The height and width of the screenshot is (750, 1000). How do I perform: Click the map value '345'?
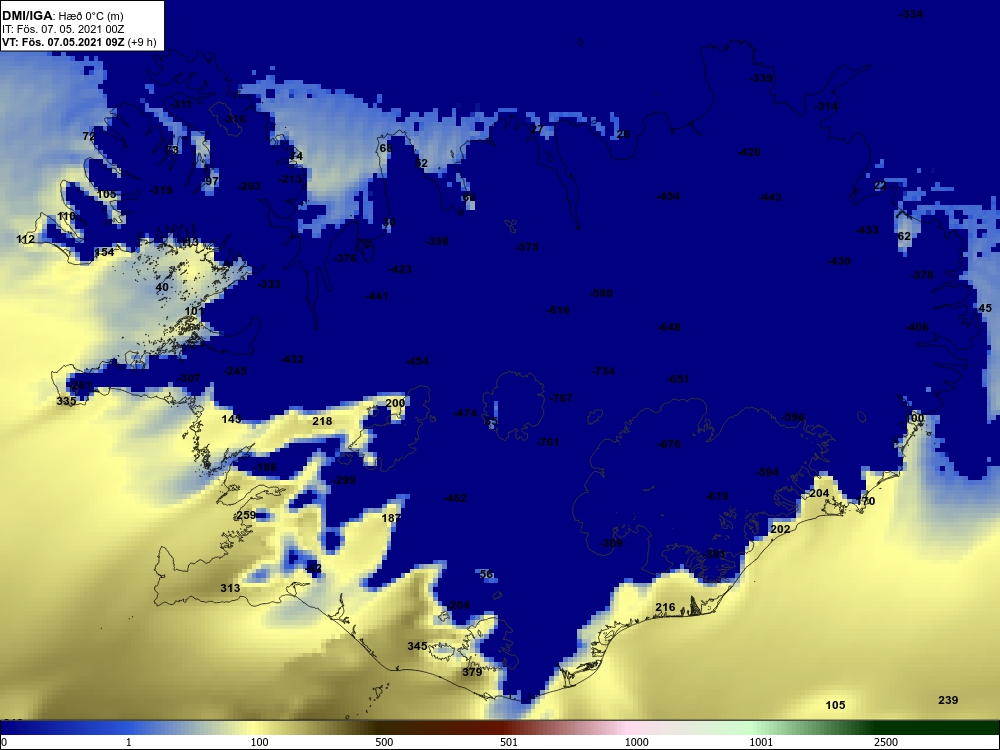pyautogui.click(x=417, y=646)
